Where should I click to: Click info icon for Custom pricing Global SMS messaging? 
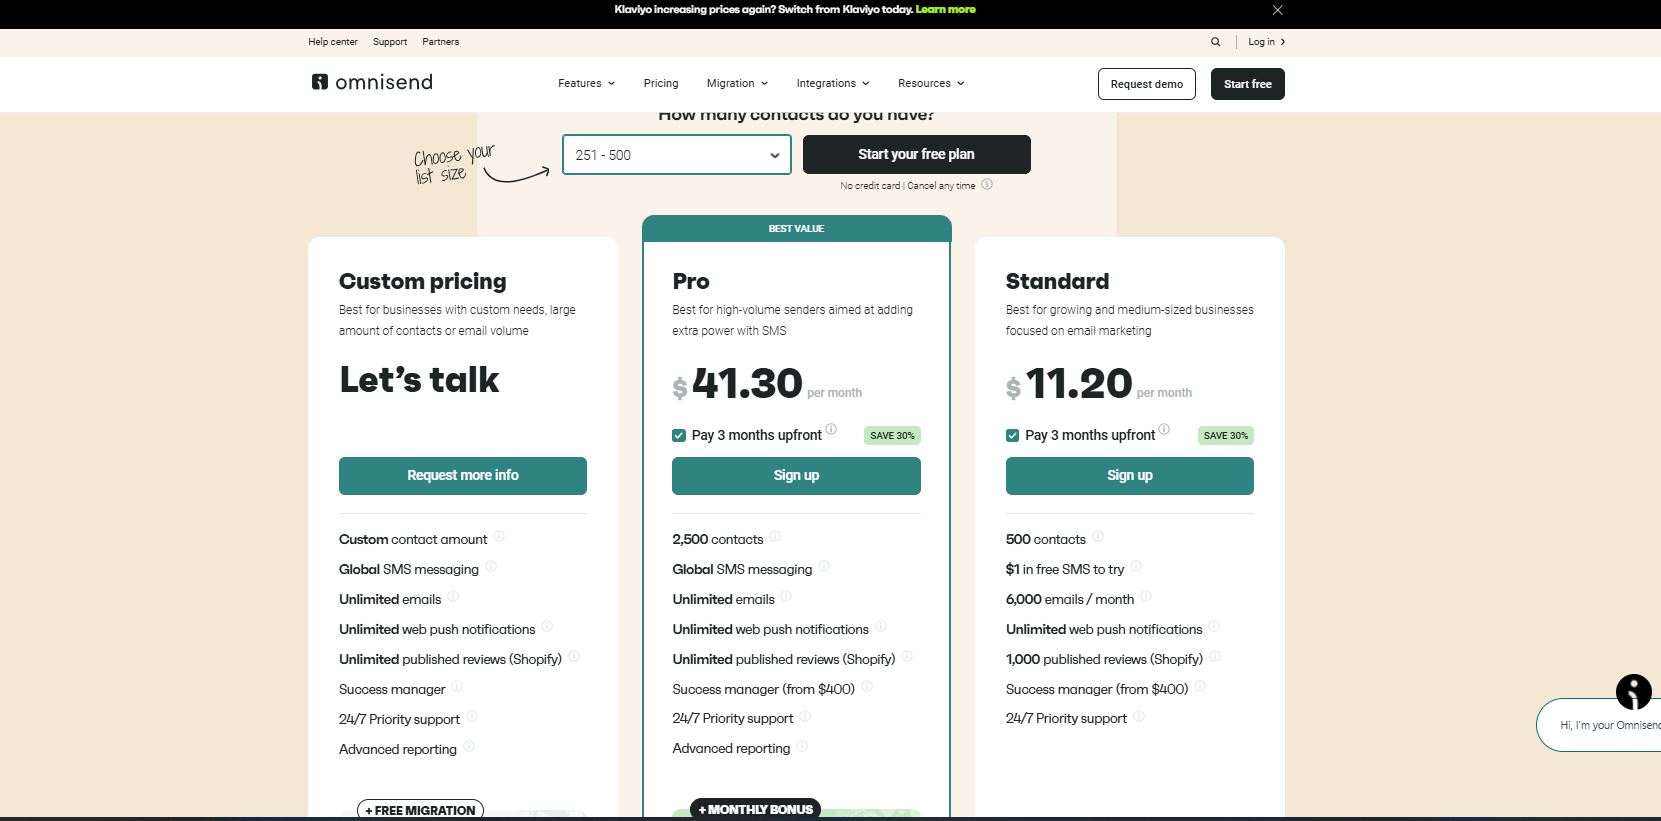pos(491,566)
